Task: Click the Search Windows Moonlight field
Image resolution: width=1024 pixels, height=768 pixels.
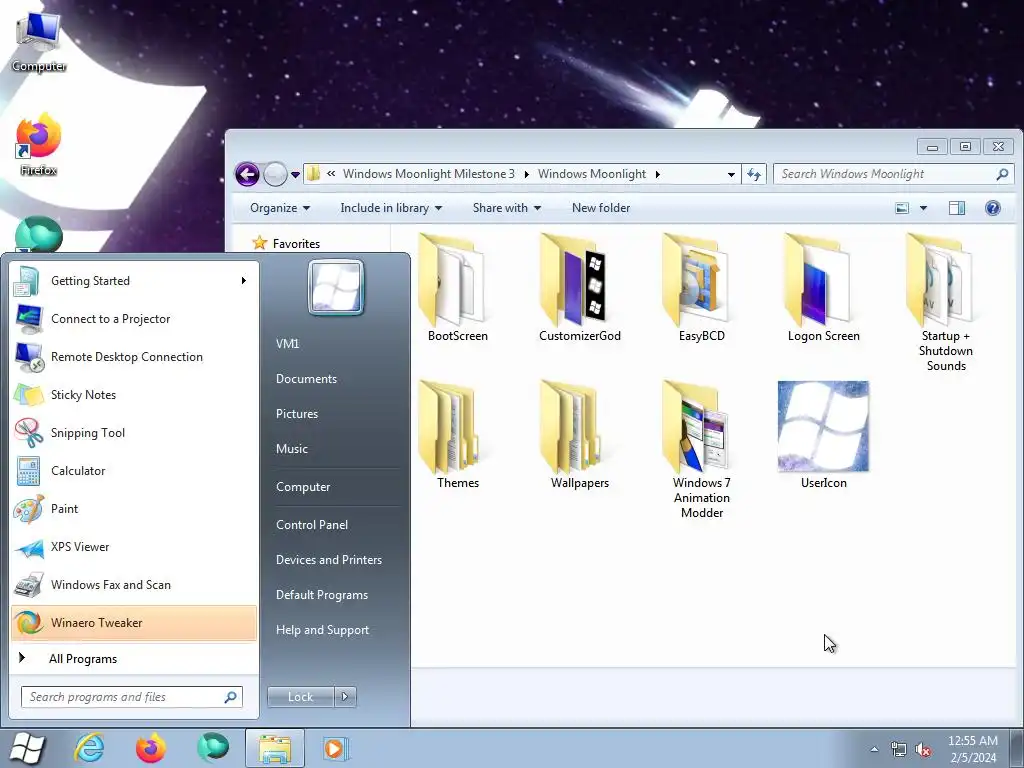Action: point(893,174)
